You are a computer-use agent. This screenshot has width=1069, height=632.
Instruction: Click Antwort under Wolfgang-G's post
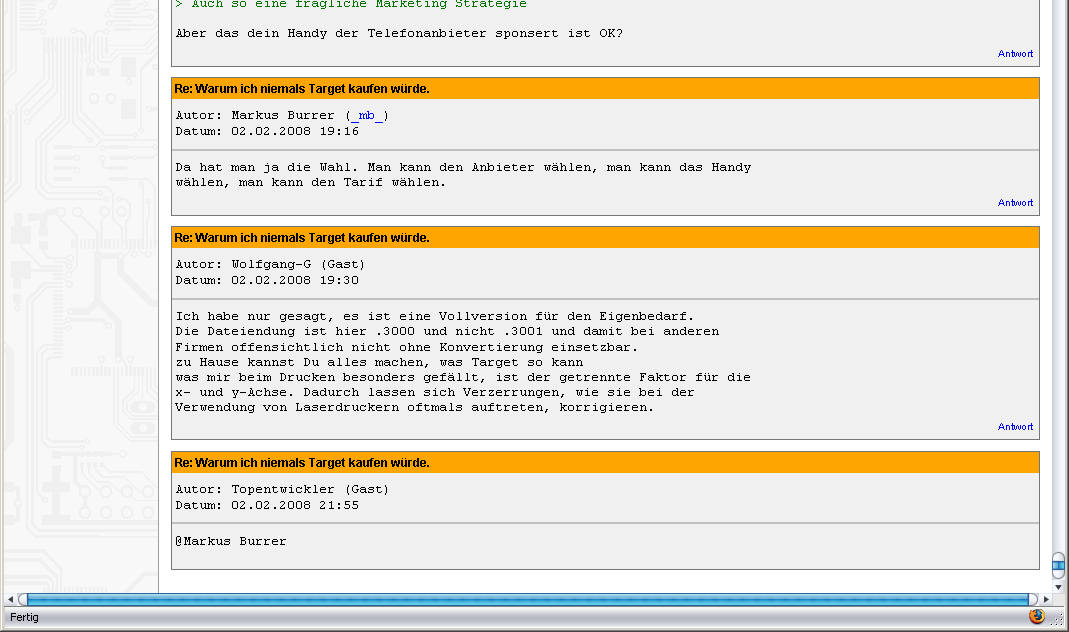(1015, 427)
